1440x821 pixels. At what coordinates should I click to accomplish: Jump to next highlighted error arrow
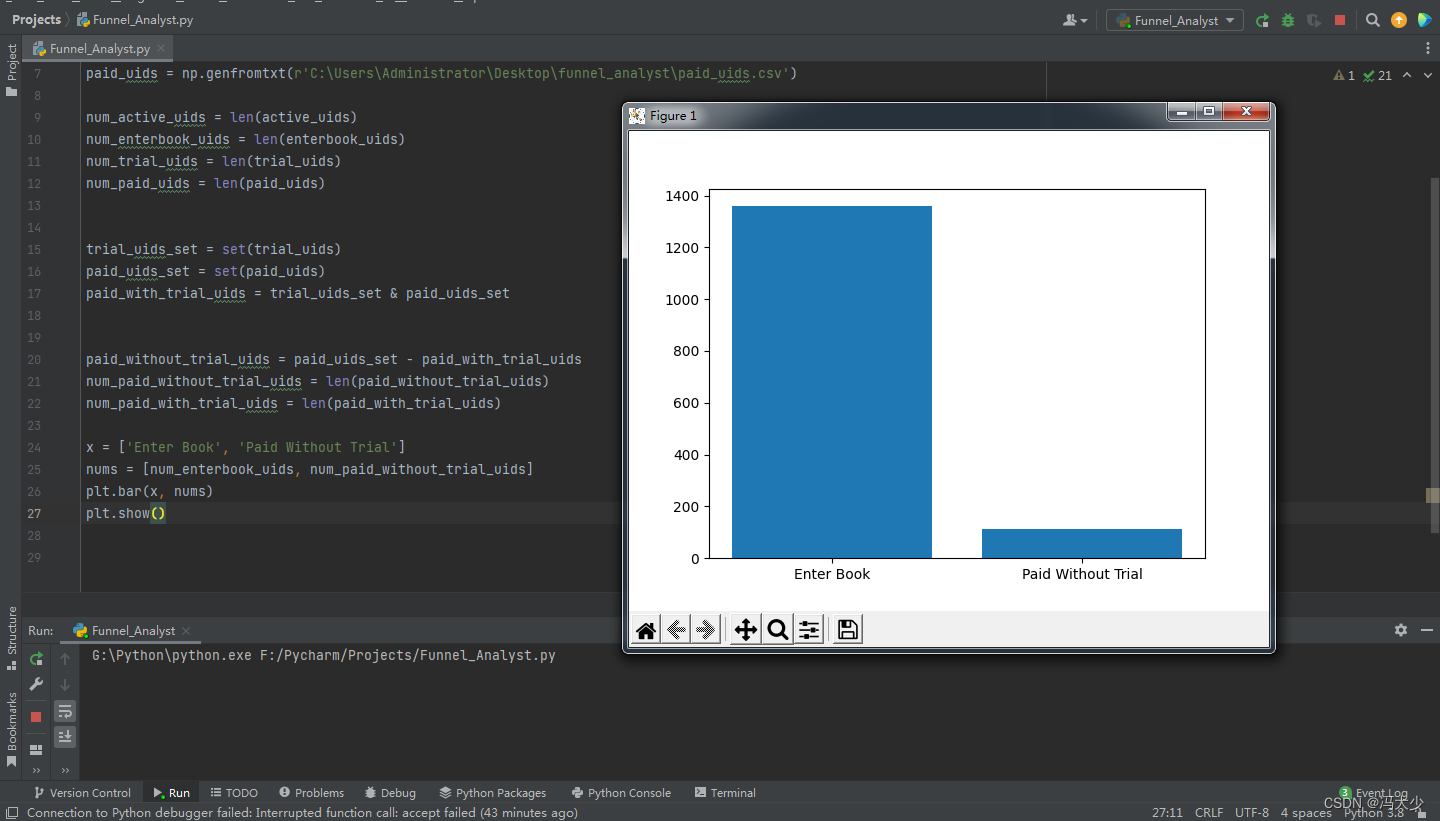click(x=1427, y=75)
